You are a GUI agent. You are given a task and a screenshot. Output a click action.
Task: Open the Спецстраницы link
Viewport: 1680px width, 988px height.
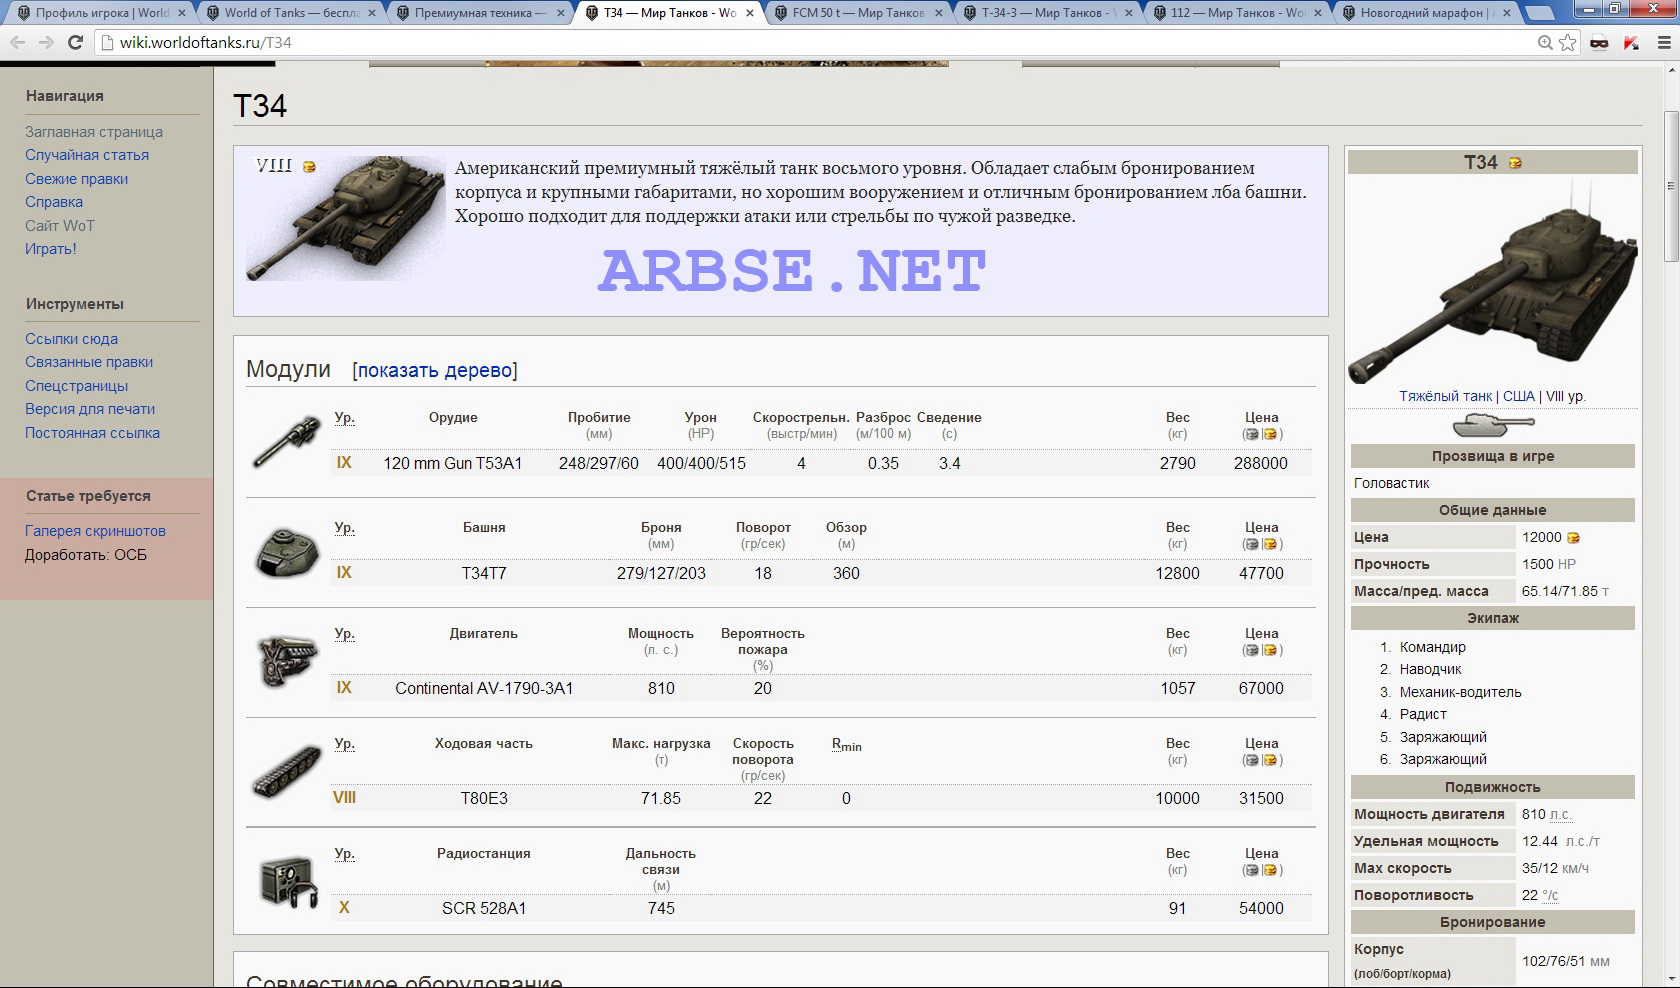tap(76, 386)
